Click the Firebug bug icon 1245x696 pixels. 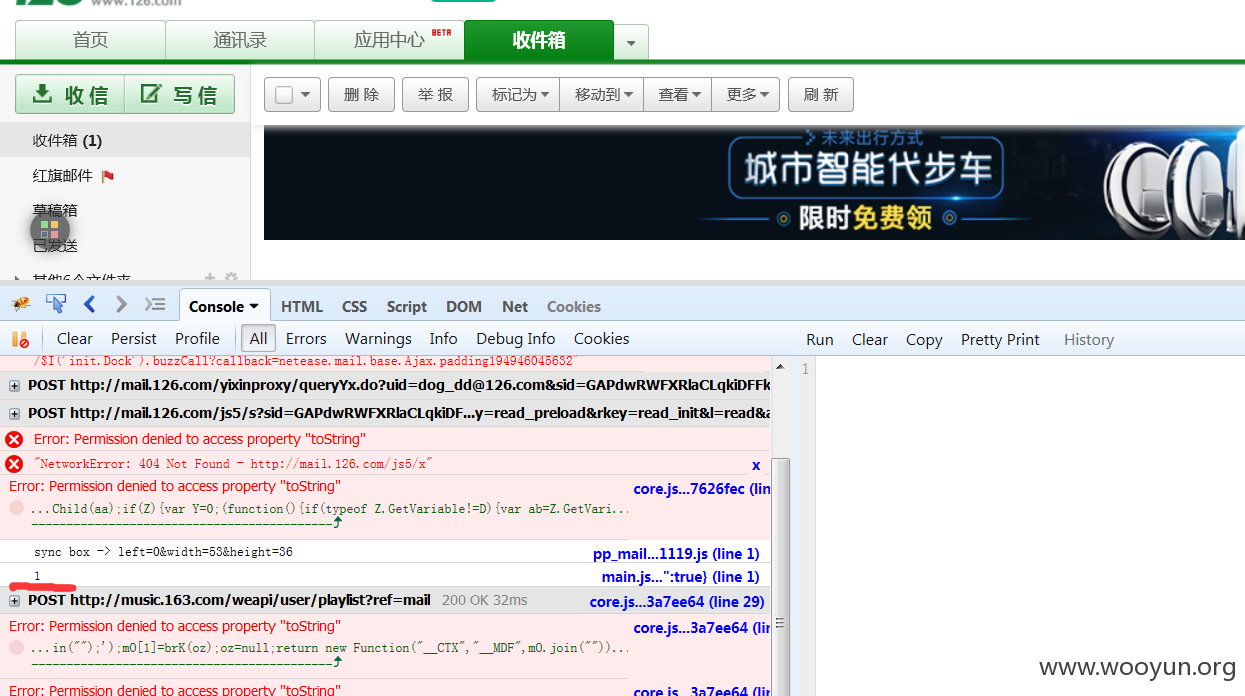[21, 305]
